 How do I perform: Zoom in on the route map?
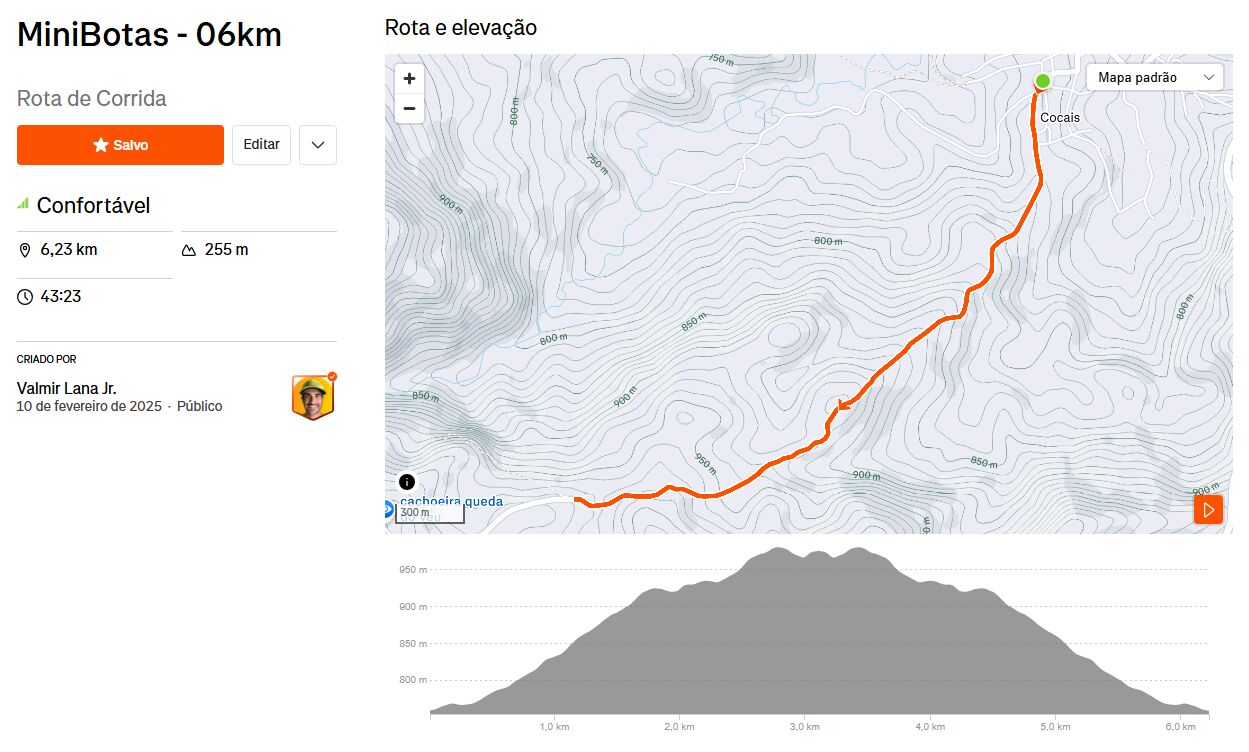point(409,79)
